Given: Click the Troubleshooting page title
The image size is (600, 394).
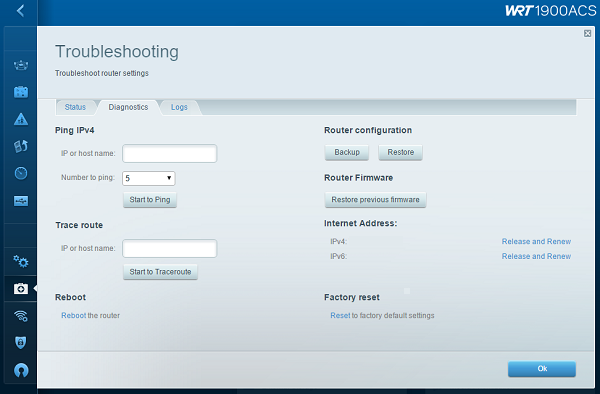Looking at the screenshot, I should pos(117,52).
